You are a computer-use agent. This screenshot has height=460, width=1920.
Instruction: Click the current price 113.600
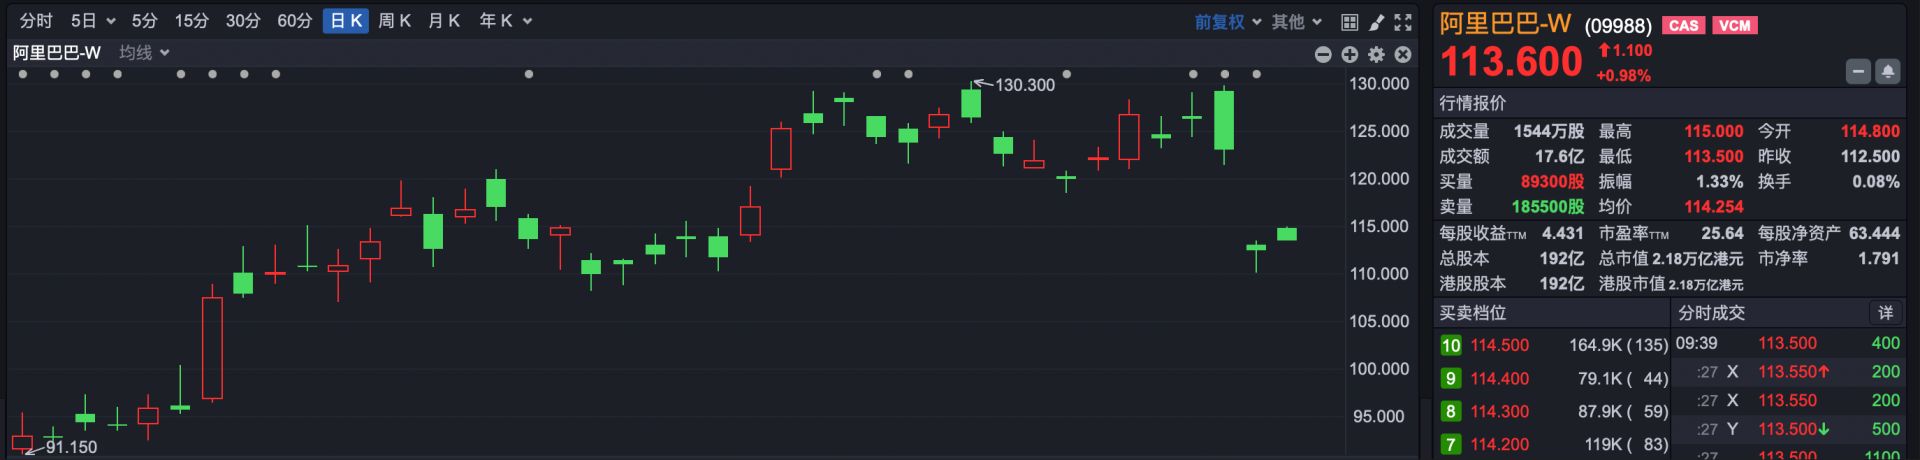pyautogui.click(x=1511, y=62)
